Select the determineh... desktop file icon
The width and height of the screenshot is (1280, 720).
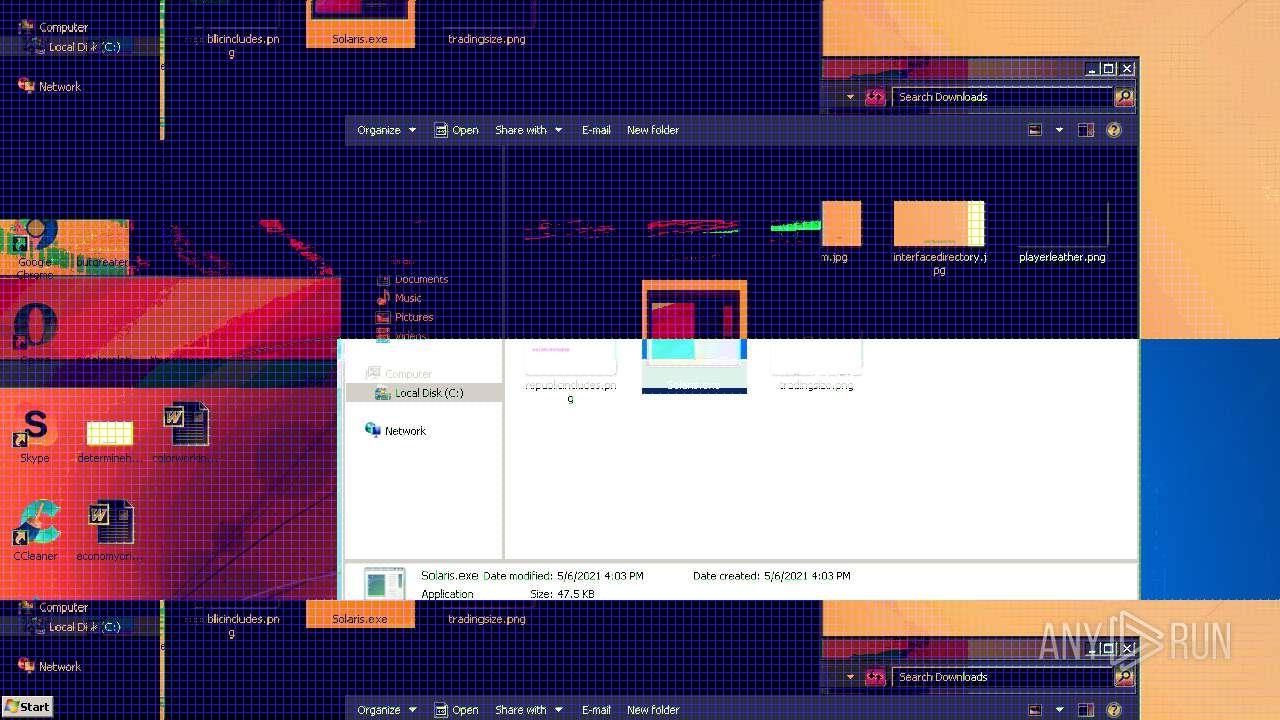click(x=110, y=440)
